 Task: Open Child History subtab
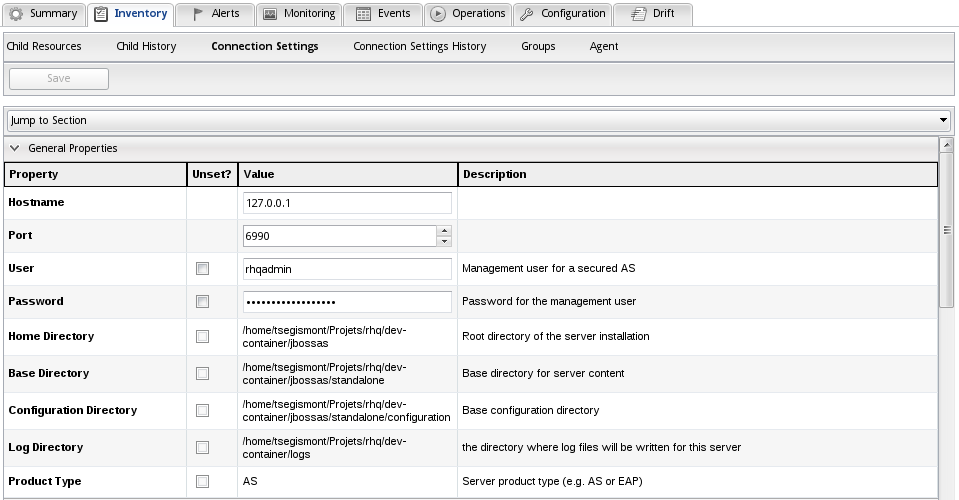(x=146, y=46)
